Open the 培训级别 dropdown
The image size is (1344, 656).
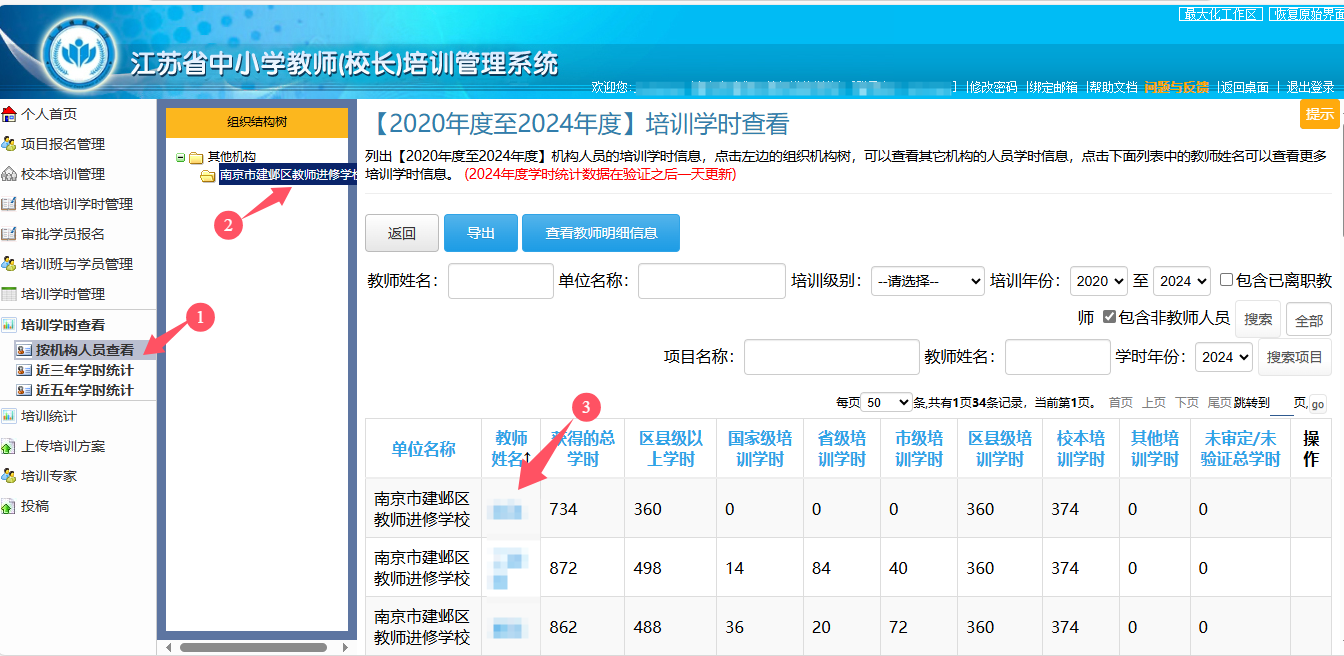click(x=928, y=281)
